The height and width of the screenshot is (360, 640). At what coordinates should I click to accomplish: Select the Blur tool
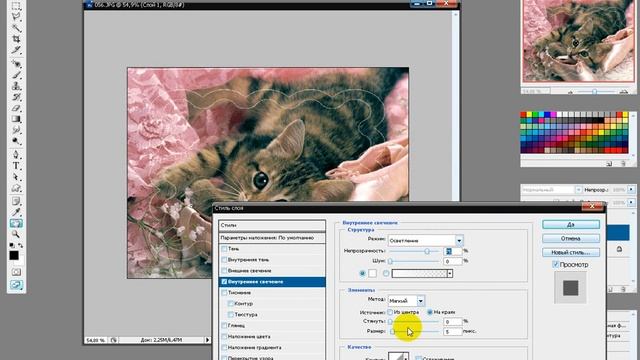pos(16,130)
